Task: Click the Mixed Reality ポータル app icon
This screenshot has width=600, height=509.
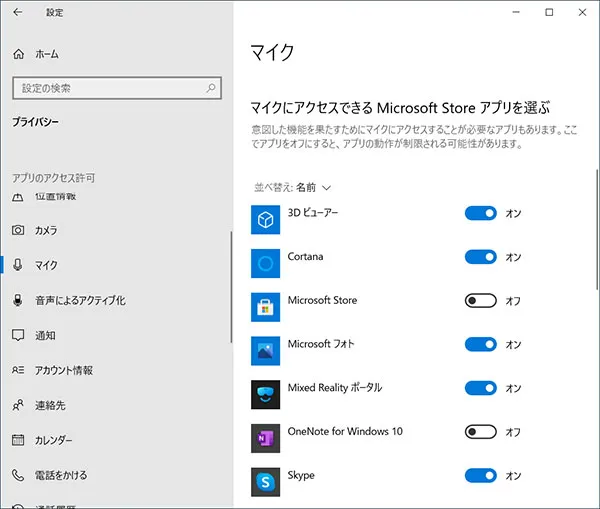Action: (265, 395)
